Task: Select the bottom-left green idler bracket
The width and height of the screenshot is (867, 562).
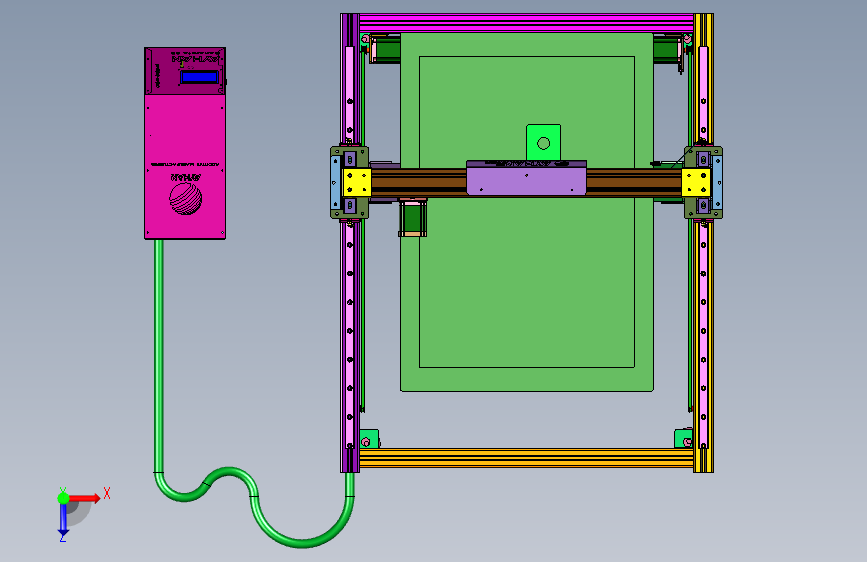Action: (369, 439)
